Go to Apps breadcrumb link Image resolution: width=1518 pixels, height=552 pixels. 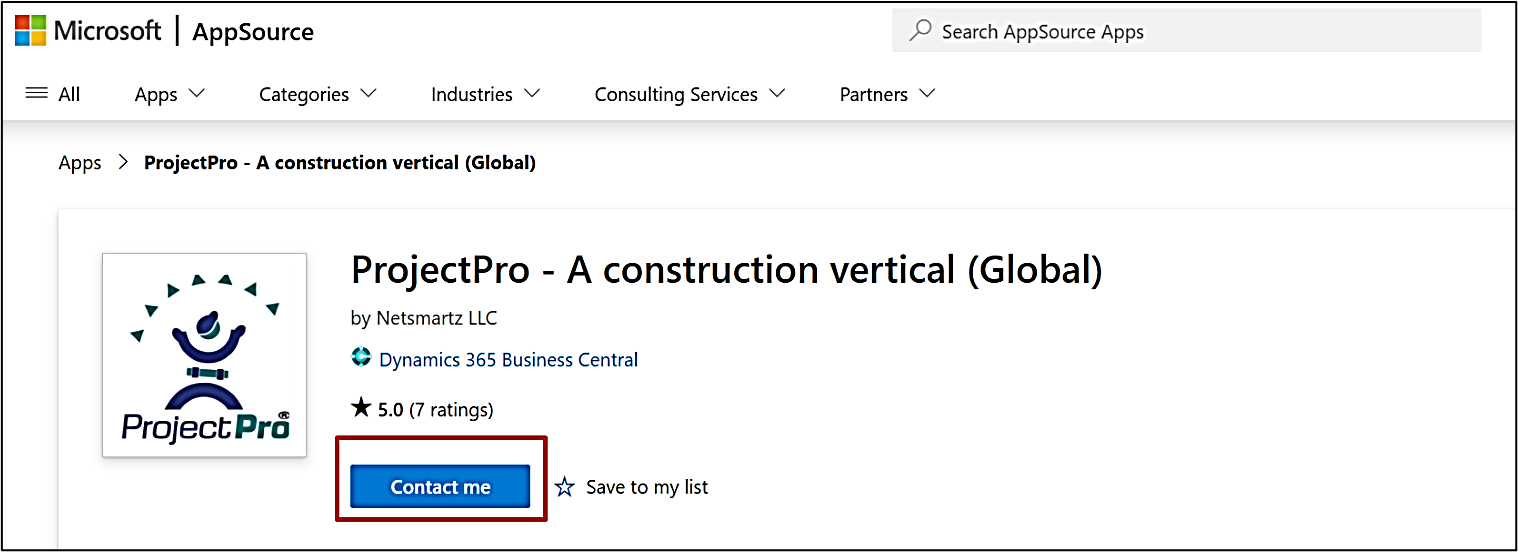coord(80,162)
